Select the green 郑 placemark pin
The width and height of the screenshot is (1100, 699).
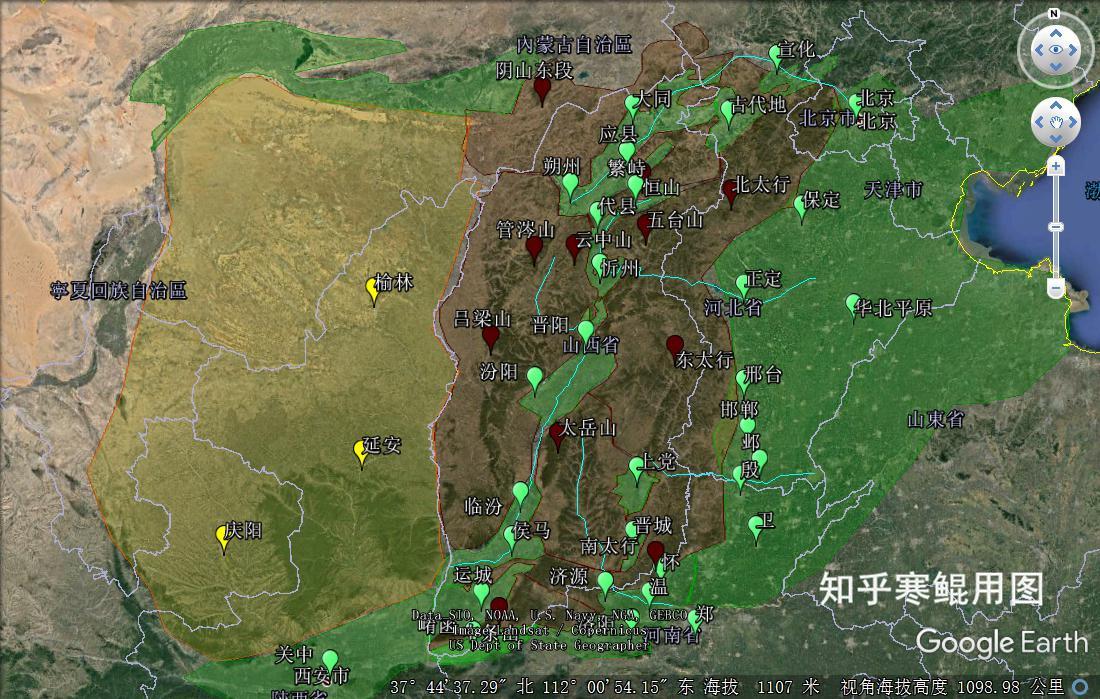pos(694,620)
